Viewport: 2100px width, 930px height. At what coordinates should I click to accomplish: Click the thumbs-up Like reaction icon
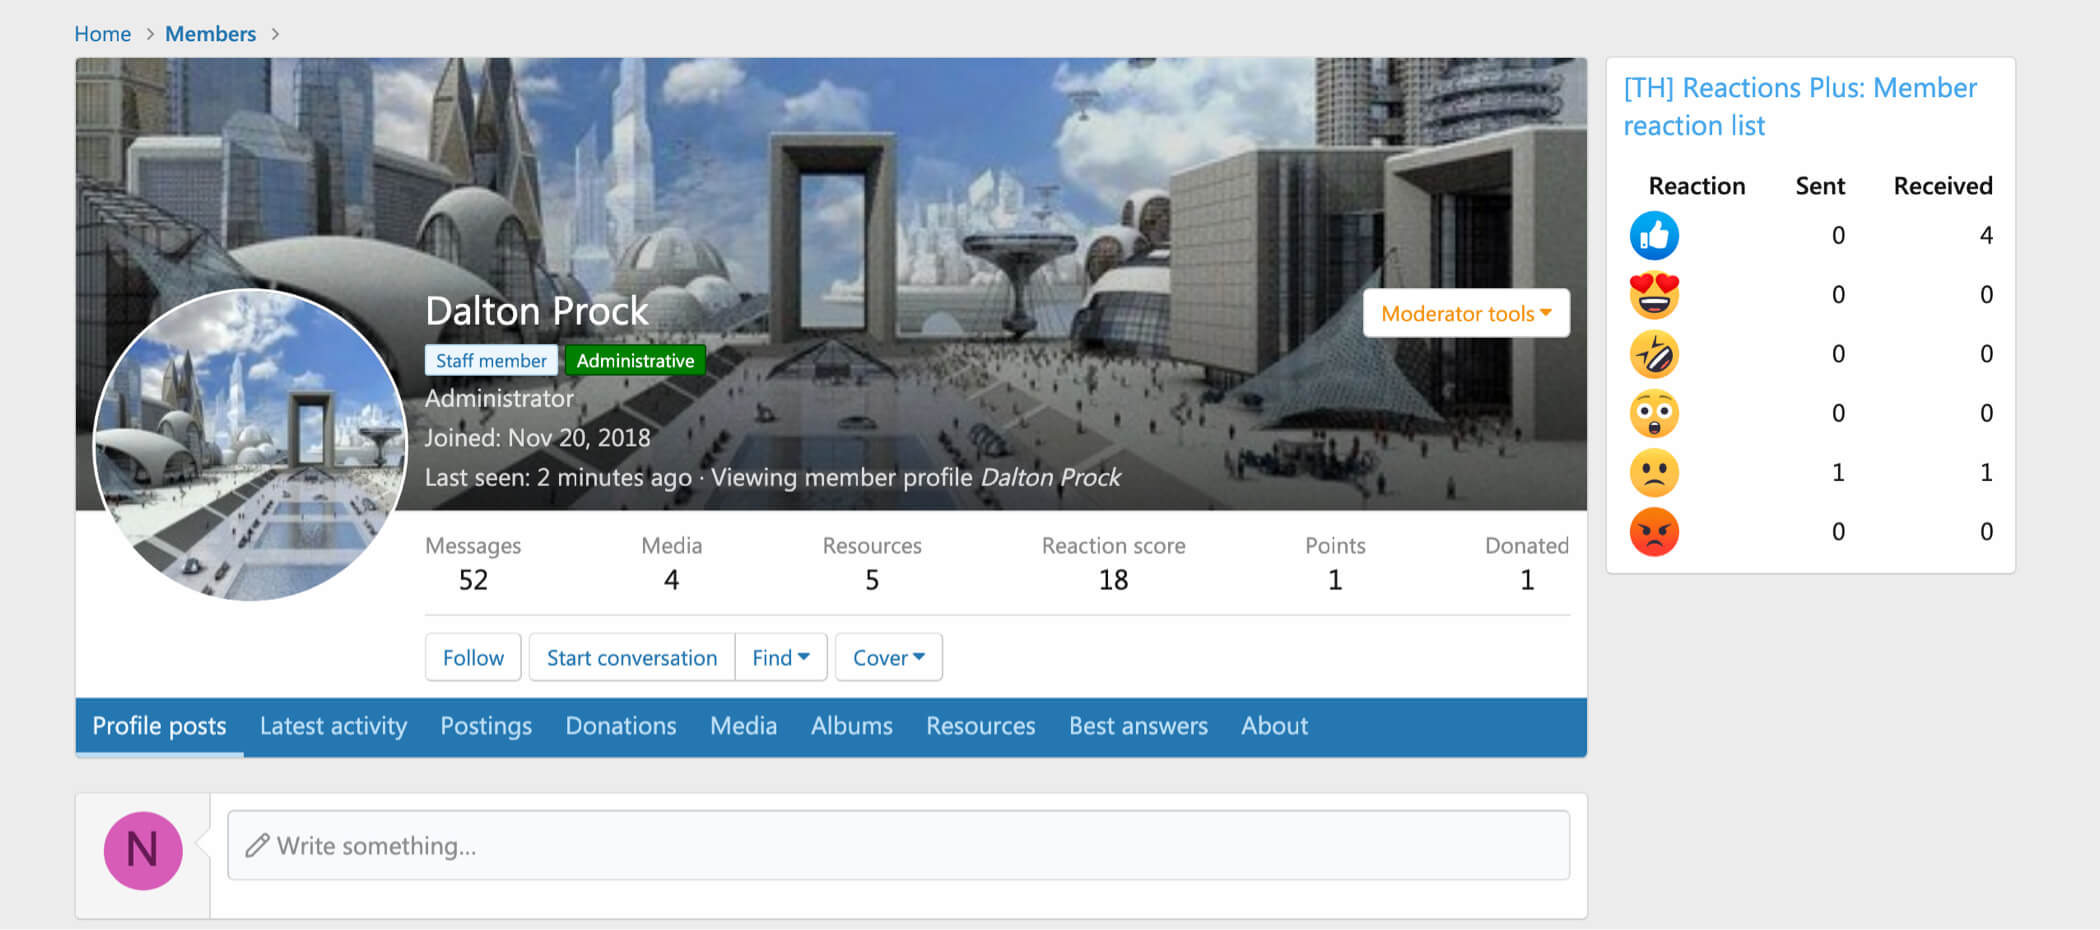(x=1654, y=236)
